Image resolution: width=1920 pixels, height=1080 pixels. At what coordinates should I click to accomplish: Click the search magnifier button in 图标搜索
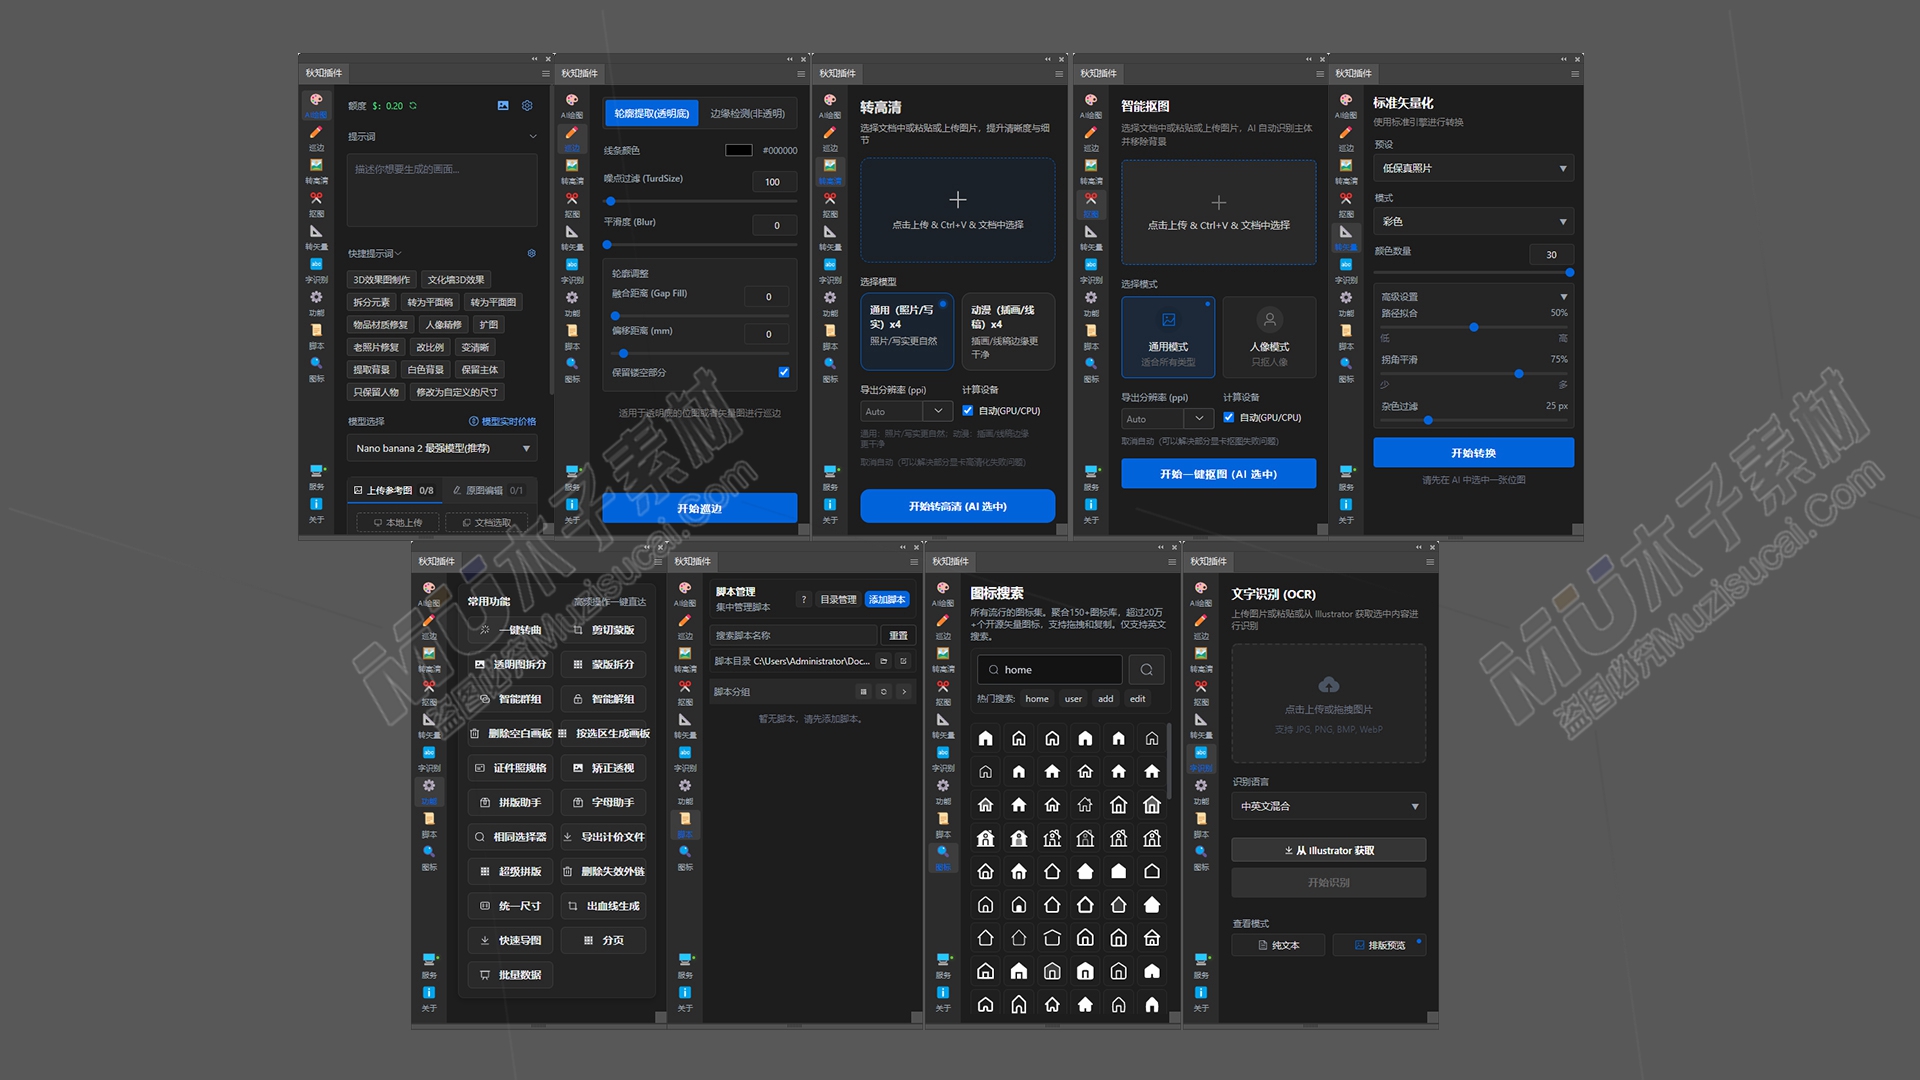pyautogui.click(x=1146, y=669)
